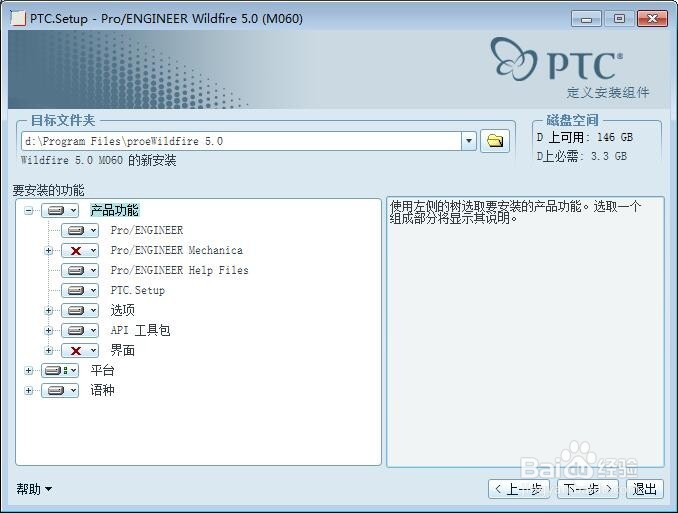The image size is (678, 513).
Task: Expand the 语种 tree node
Action: pos(29,391)
